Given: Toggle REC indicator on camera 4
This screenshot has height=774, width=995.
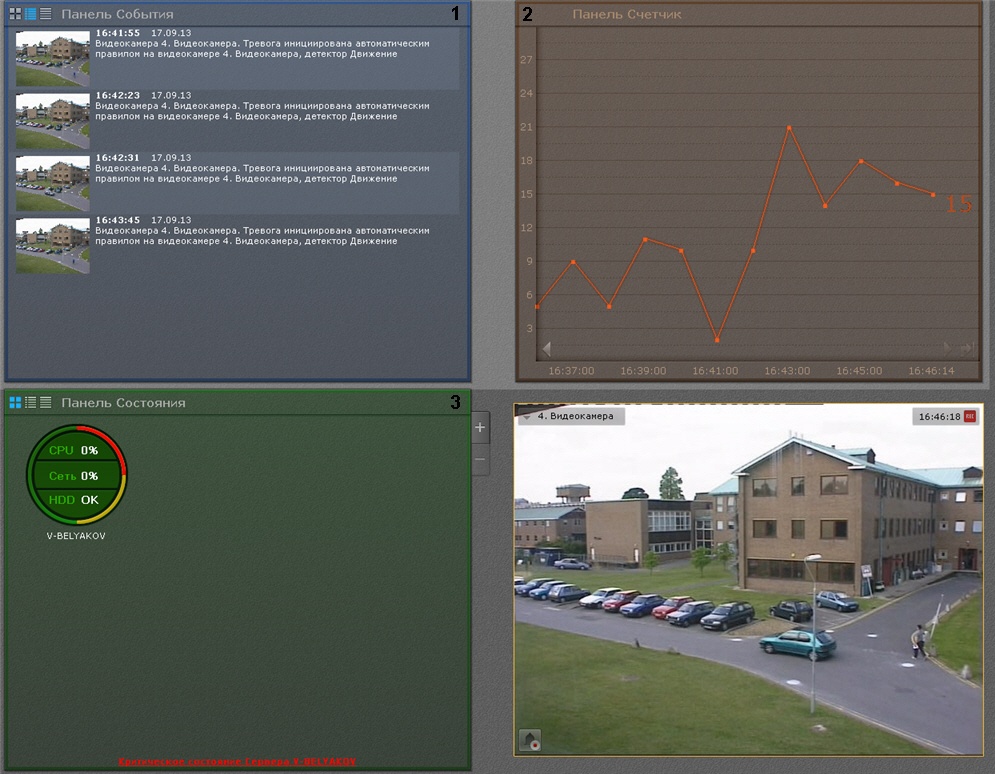Looking at the screenshot, I should click(969, 416).
